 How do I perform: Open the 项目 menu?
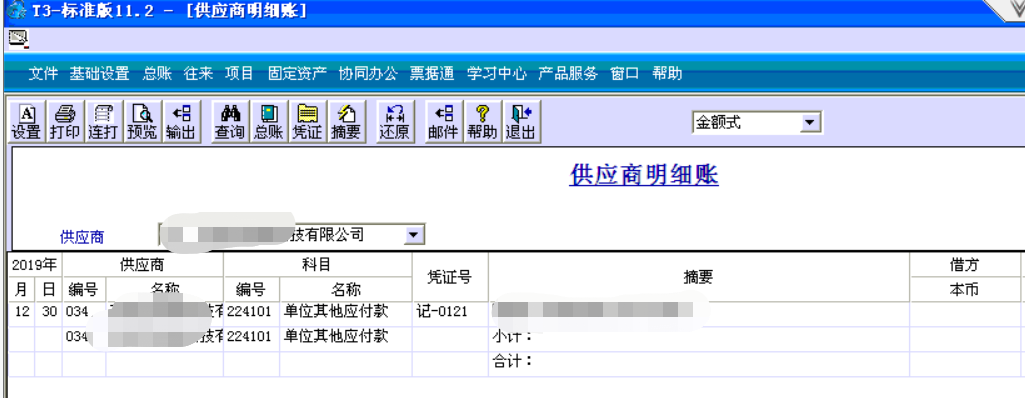click(x=239, y=74)
